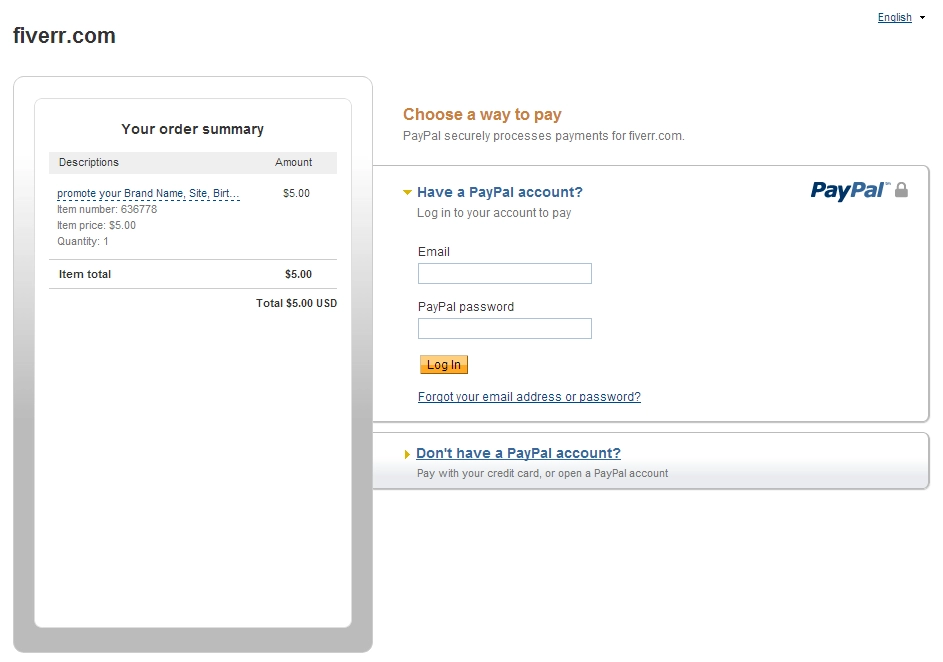Focus the PayPal password field
The width and height of the screenshot is (943, 662).
pos(504,328)
